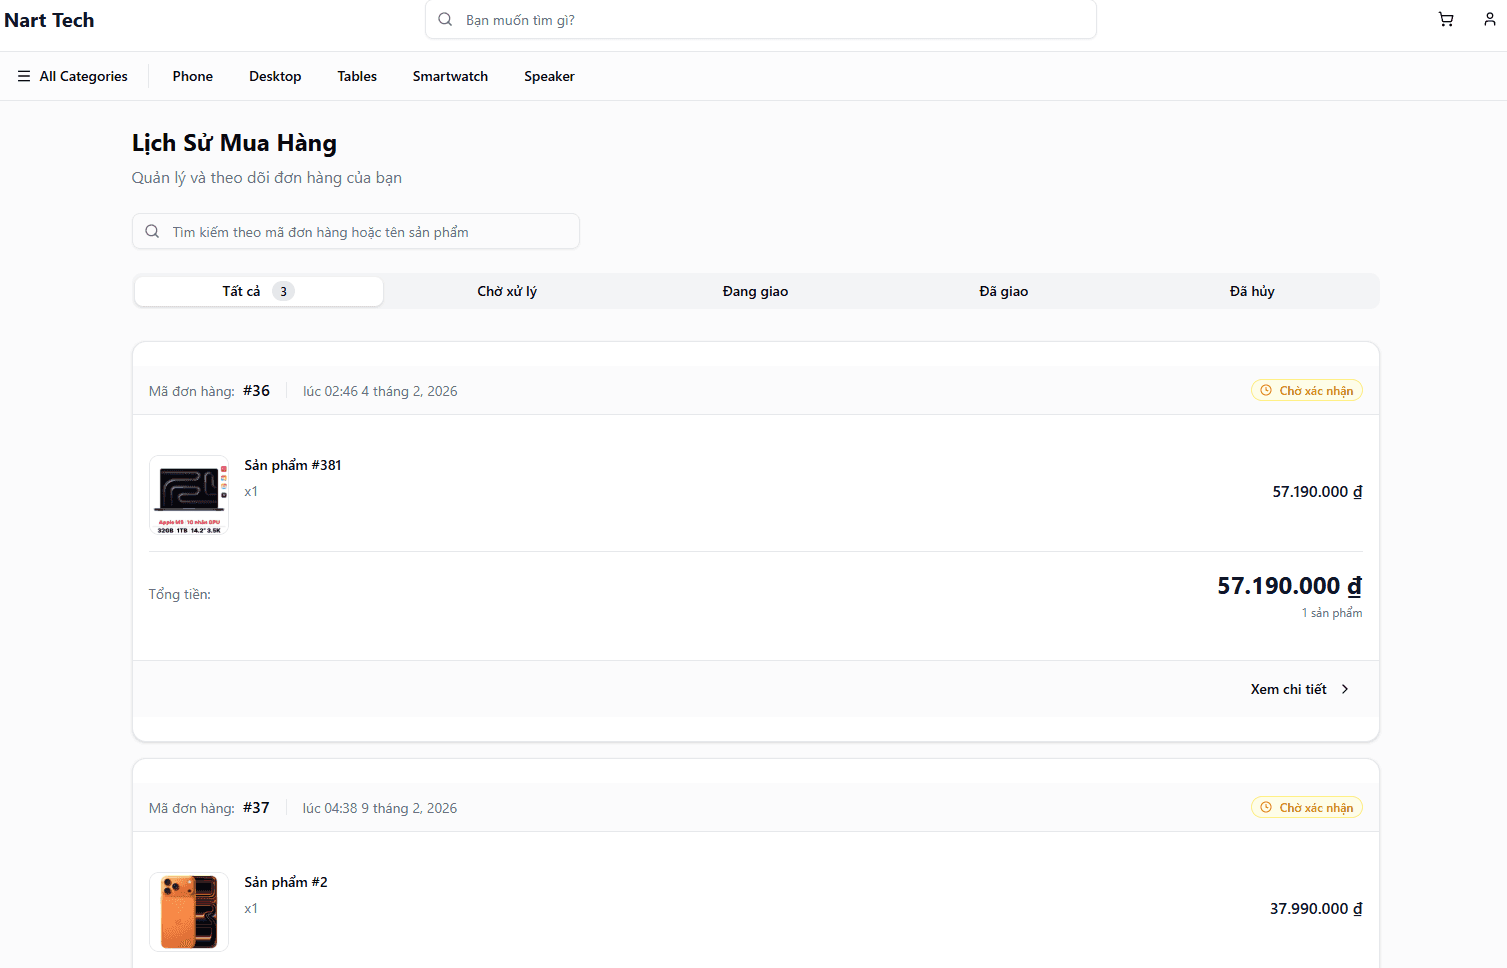Image resolution: width=1507 pixels, height=968 pixels.
Task: Select the Chờ xác nhận badge on order #37
Action: click(x=1307, y=807)
